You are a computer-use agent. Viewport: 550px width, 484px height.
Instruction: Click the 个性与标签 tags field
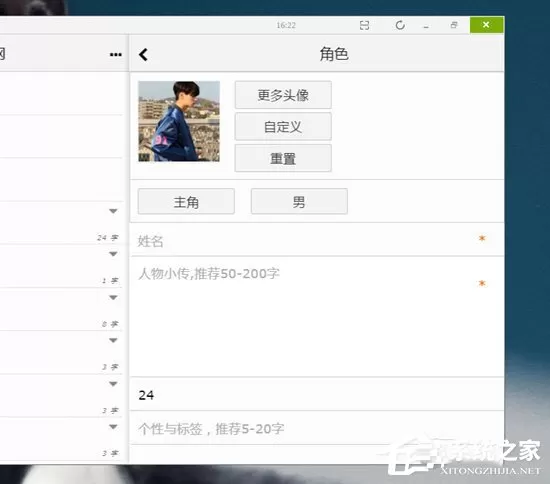point(317,428)
